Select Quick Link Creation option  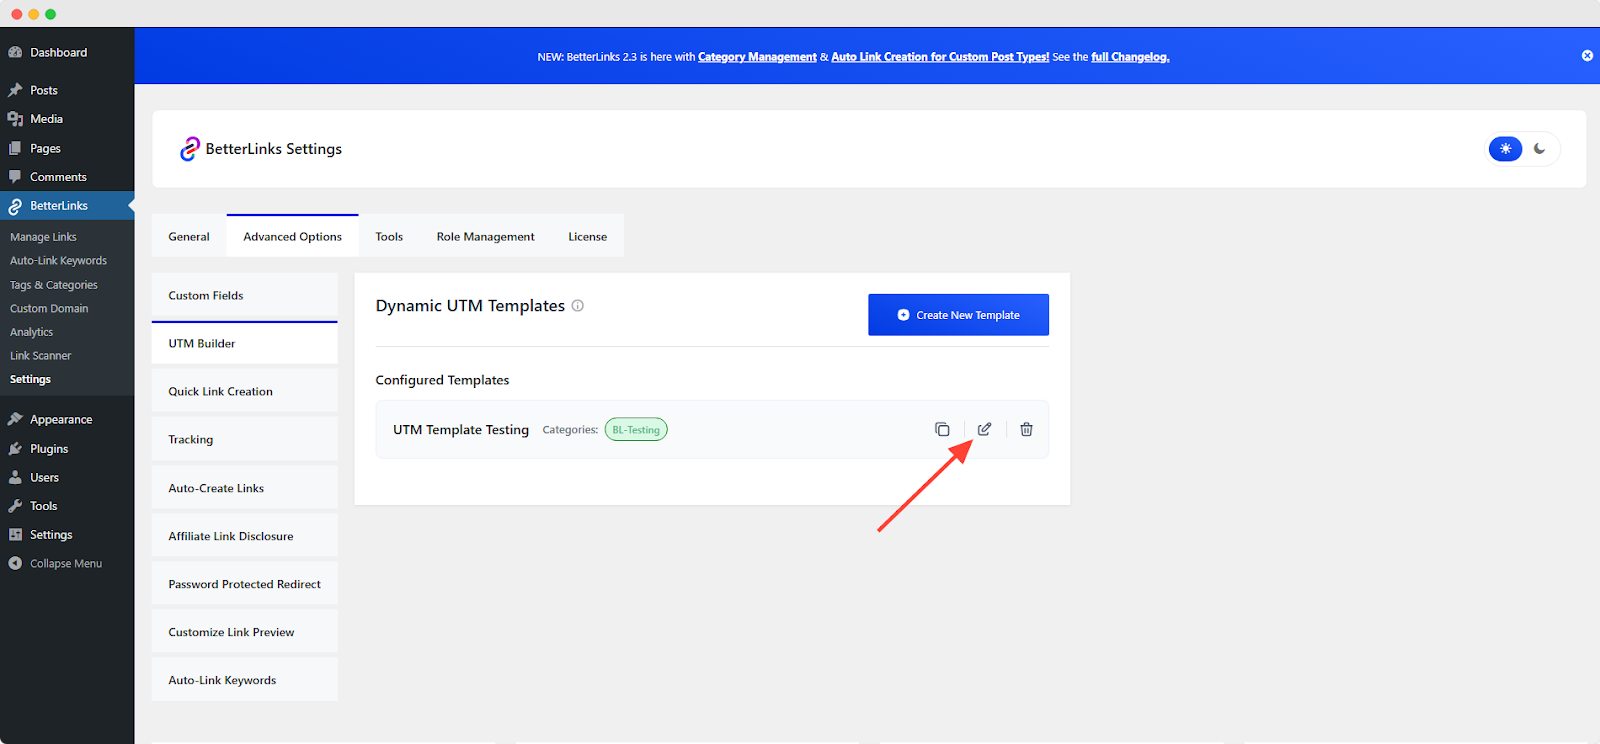click(x=245, y=392)
